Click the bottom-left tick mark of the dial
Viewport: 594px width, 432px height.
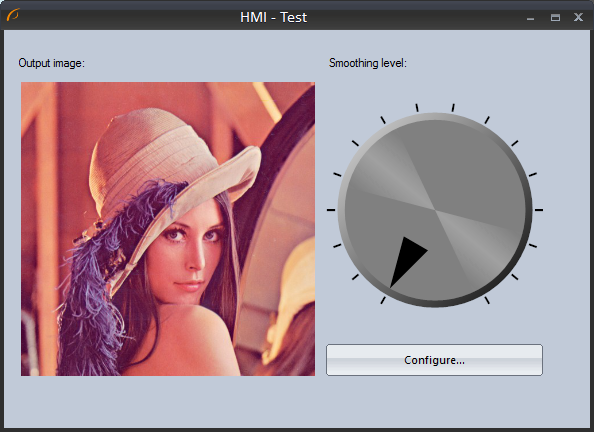tap(383, 300)
